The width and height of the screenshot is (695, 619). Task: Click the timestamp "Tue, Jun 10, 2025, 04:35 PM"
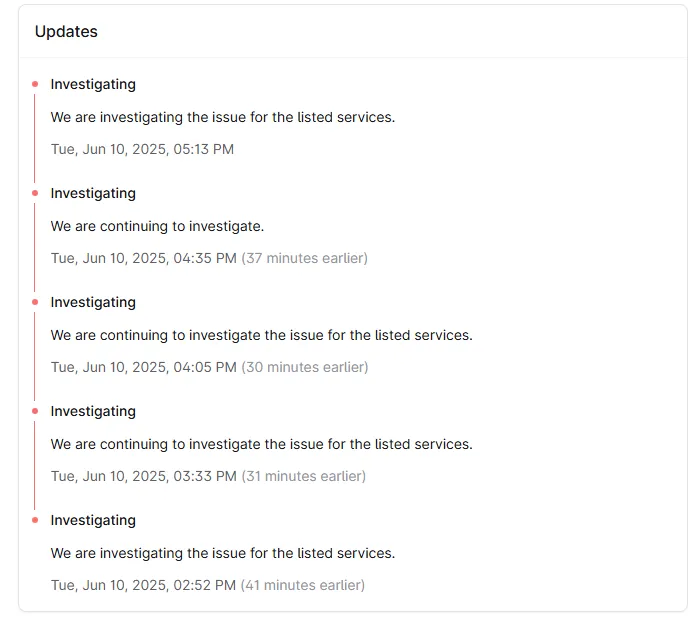click(x=143, y=258)
